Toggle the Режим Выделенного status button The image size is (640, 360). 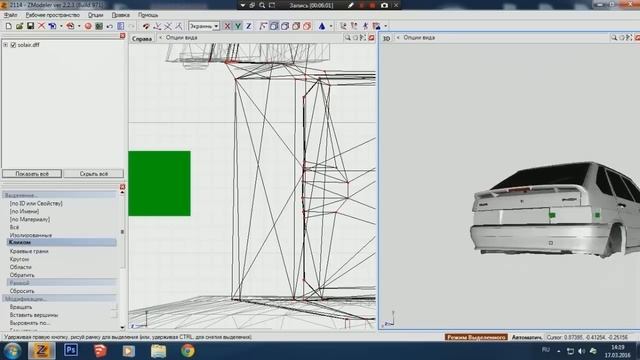pyautogui.click(x=476, y=337)
